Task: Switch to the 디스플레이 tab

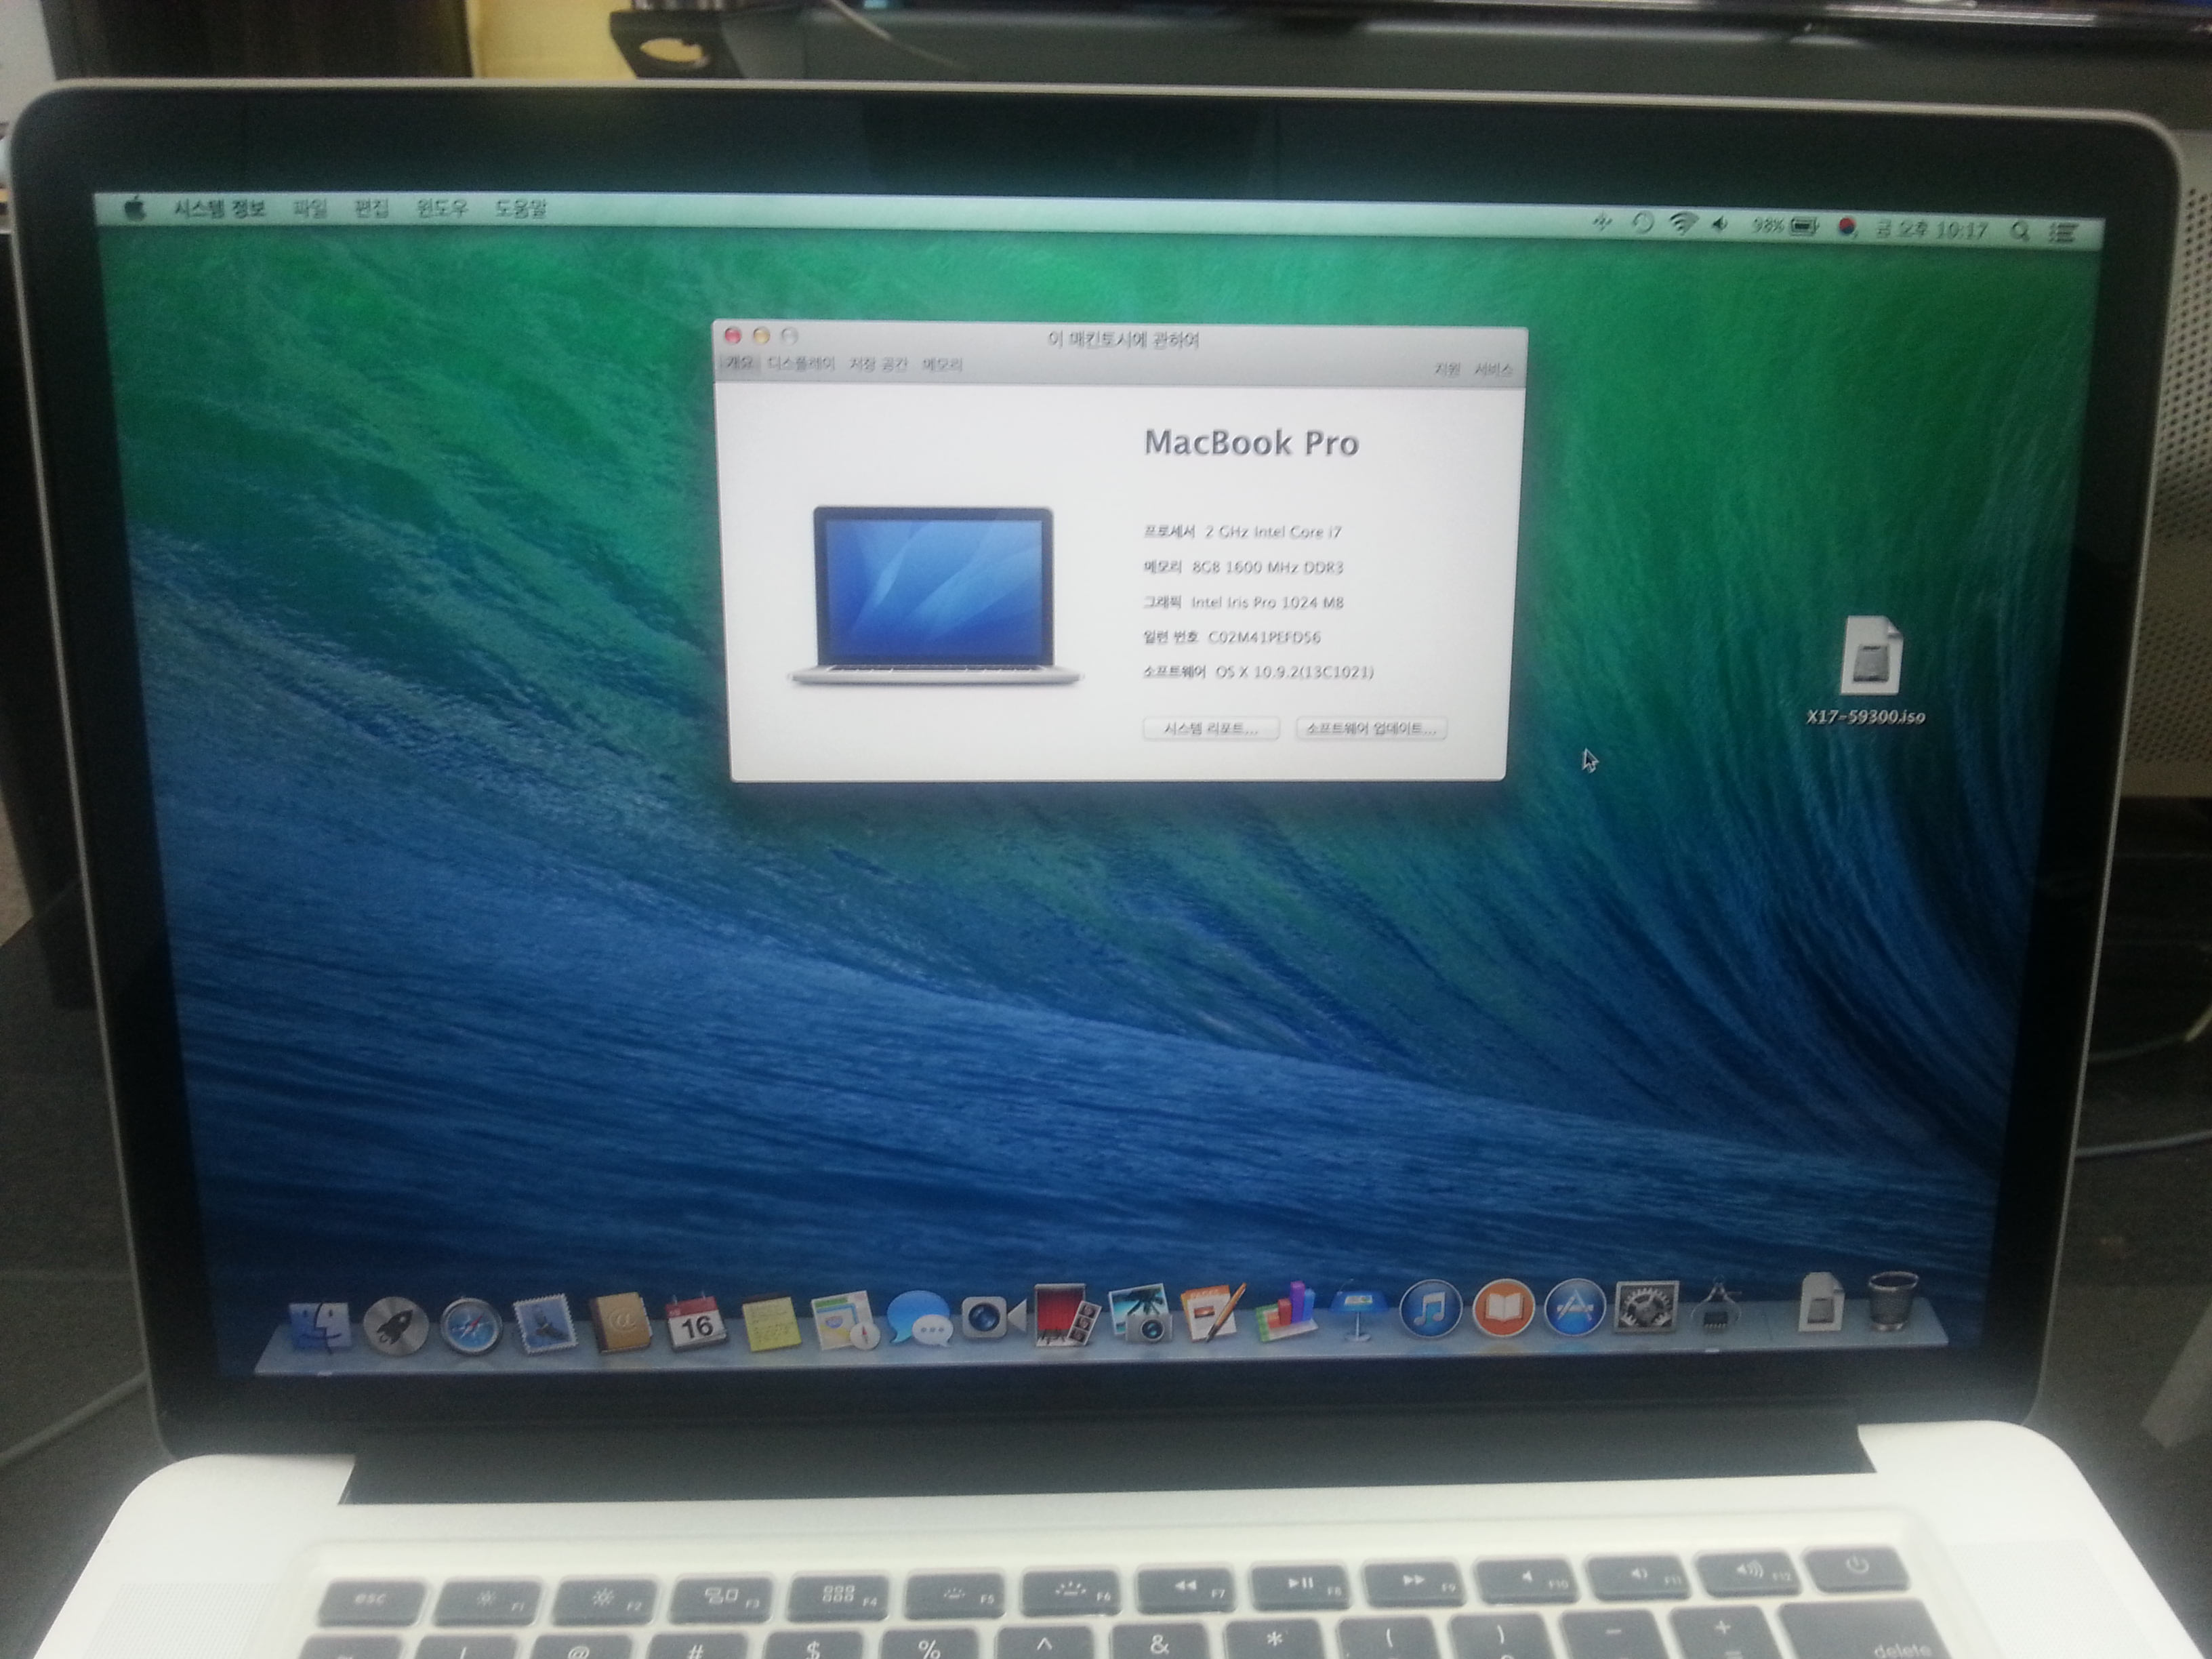Action: (801, 363)
